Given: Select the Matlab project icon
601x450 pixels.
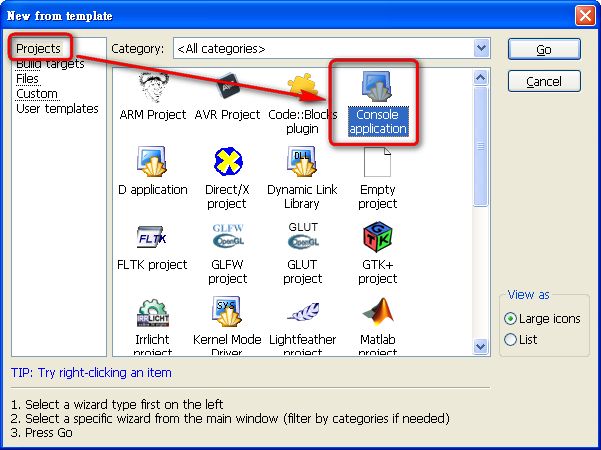Looking at the screenshot, I should click(x=378, y=310).
